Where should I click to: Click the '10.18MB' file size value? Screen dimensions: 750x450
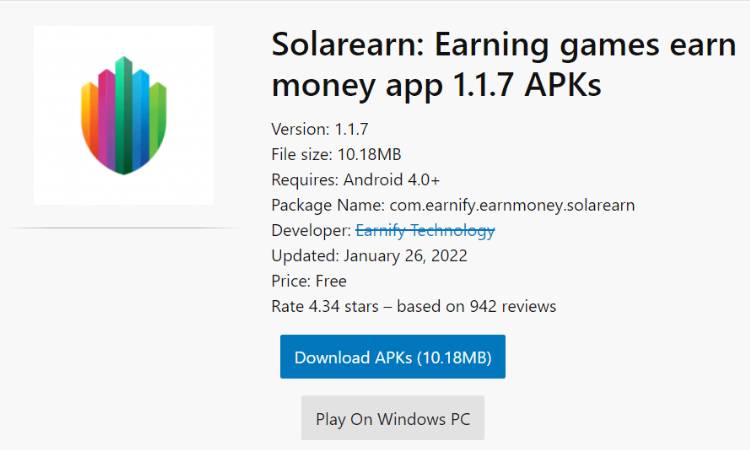(369, 154)
